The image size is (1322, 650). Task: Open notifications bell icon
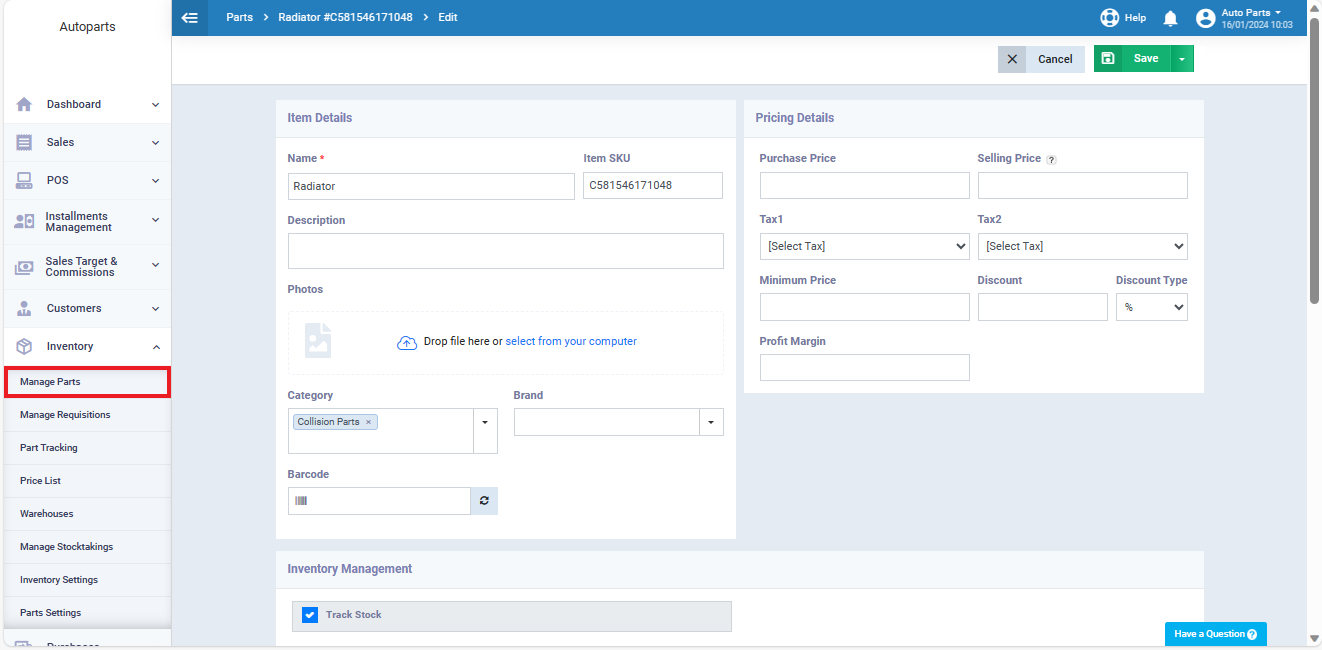1170,18
